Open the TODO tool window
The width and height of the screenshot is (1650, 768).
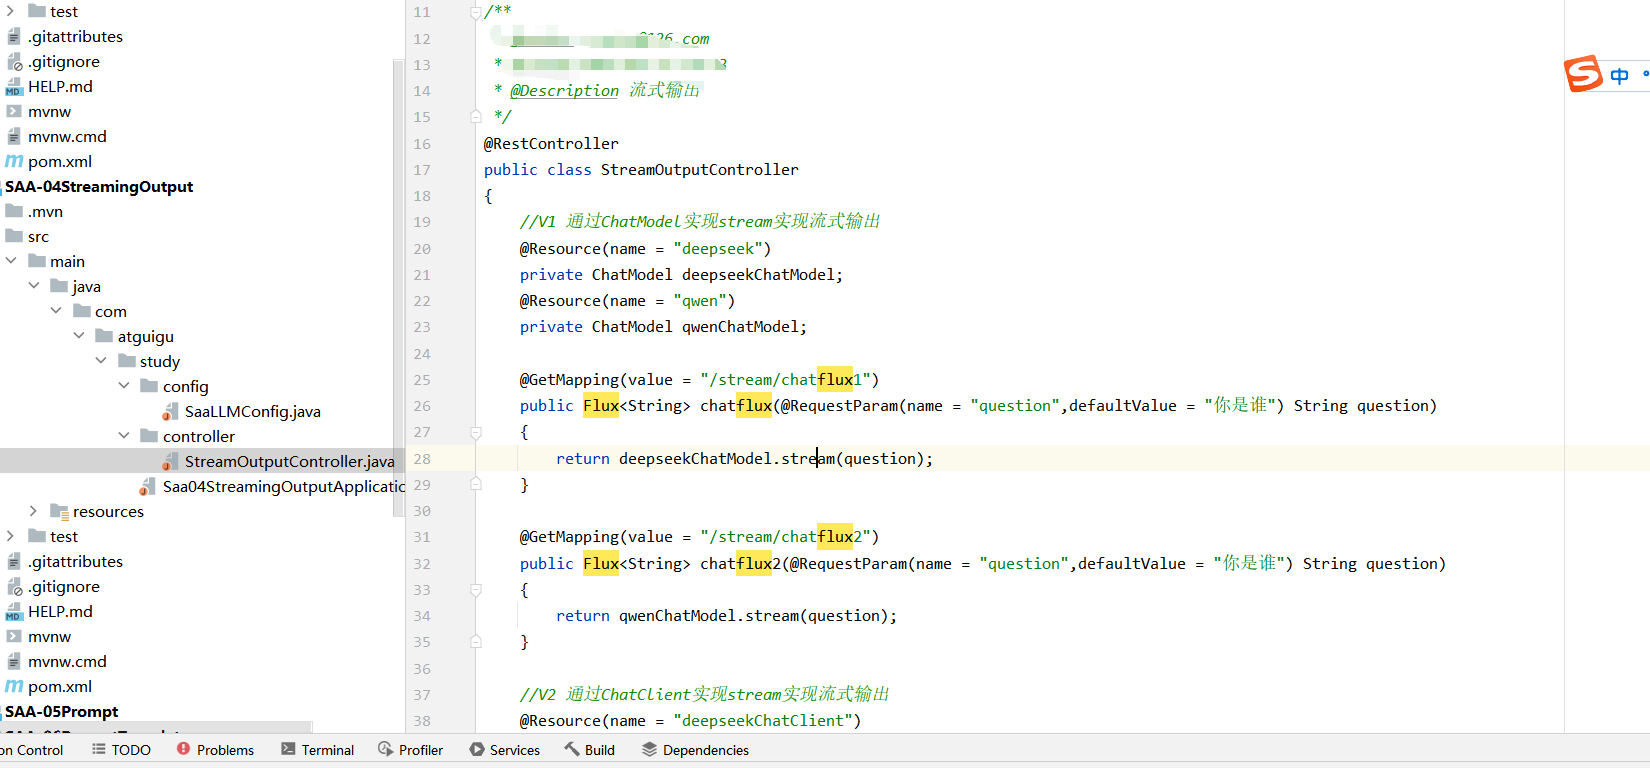121,750
